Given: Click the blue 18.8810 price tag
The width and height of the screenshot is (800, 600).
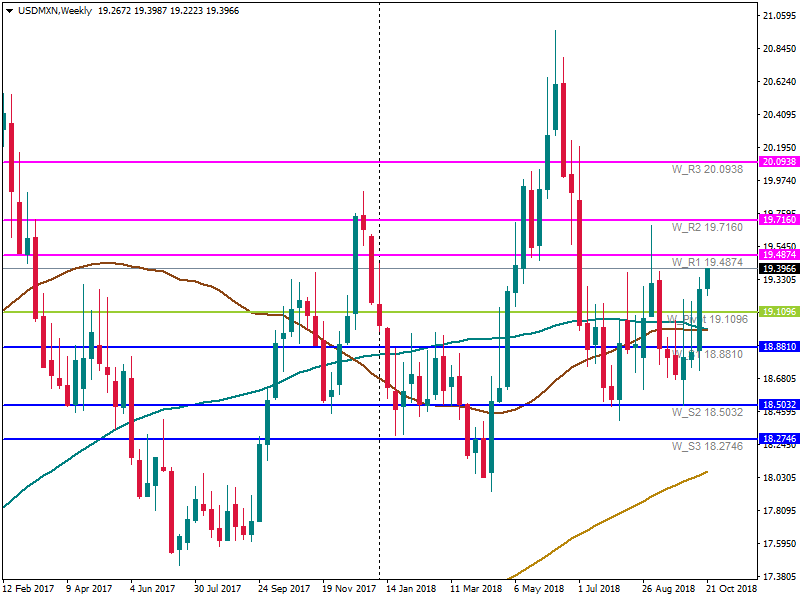Looking at the screenshot, I should pyautogui.click(x=778, y=347).
